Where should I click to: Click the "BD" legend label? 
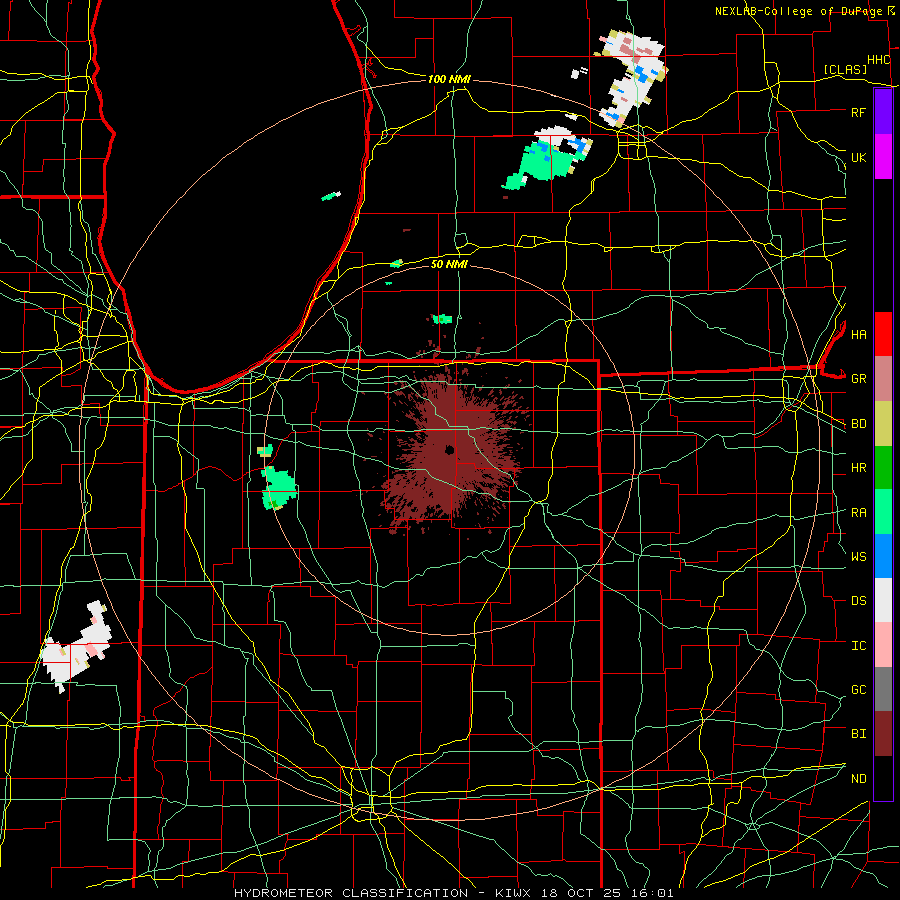click(858, 424)
